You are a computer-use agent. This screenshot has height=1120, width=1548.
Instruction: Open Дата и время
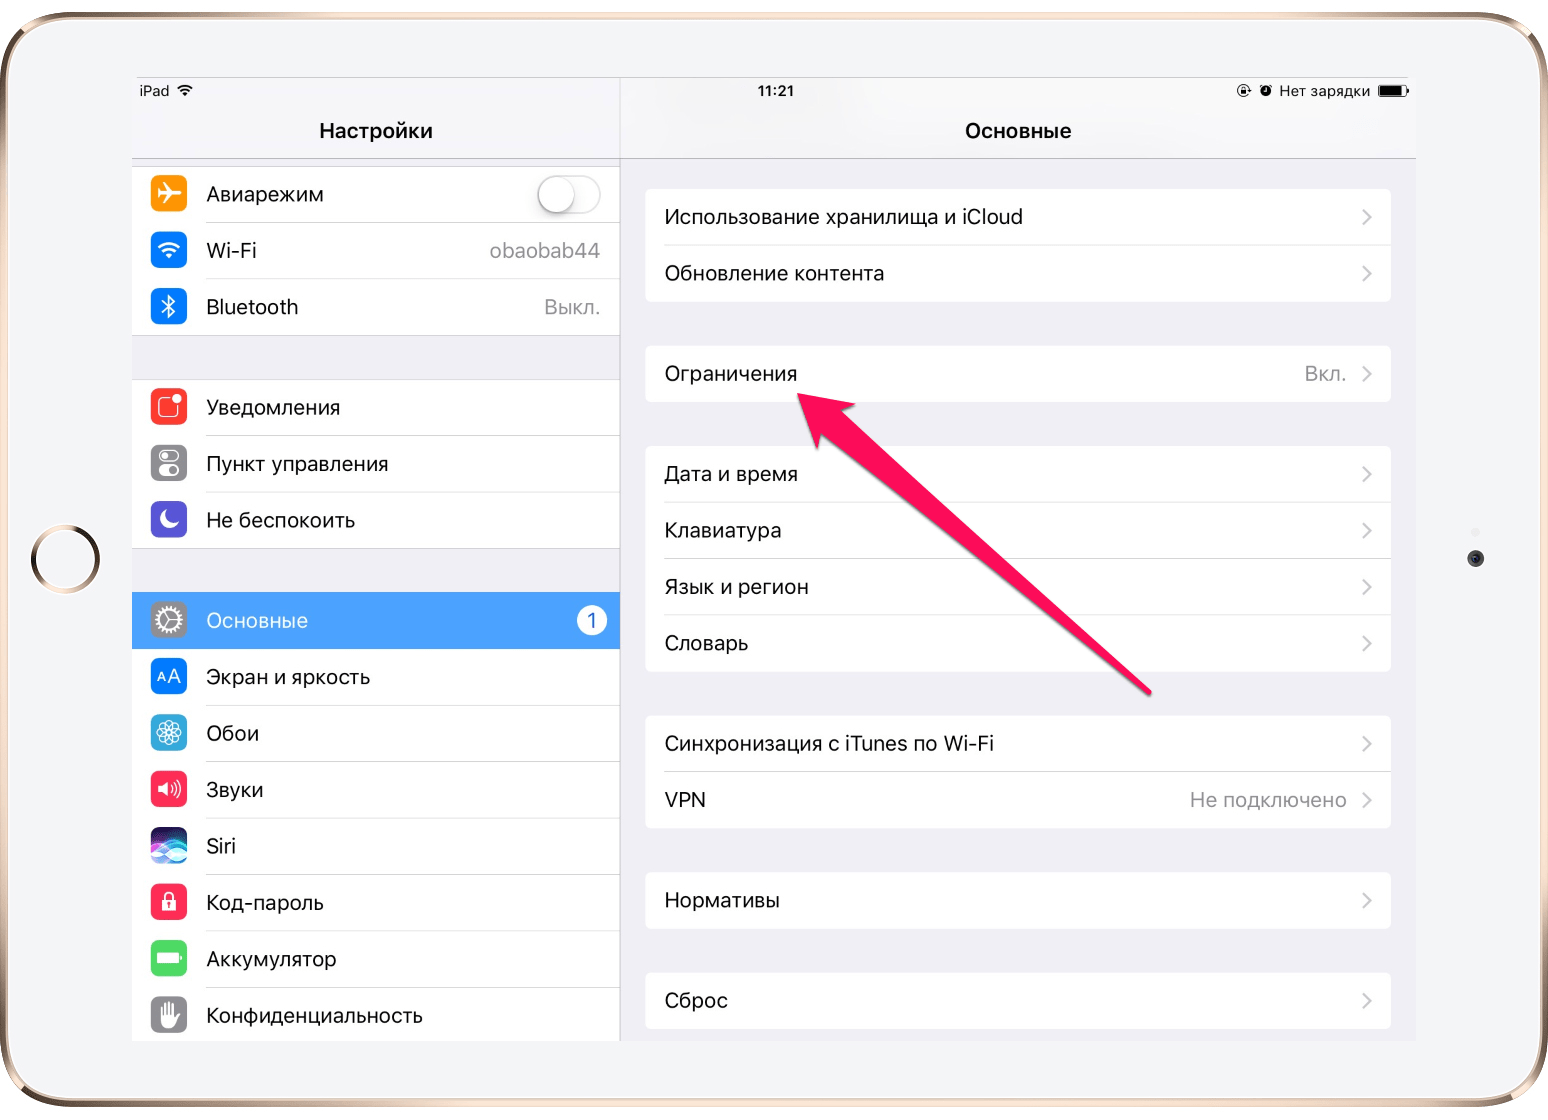pos(1018,474)
